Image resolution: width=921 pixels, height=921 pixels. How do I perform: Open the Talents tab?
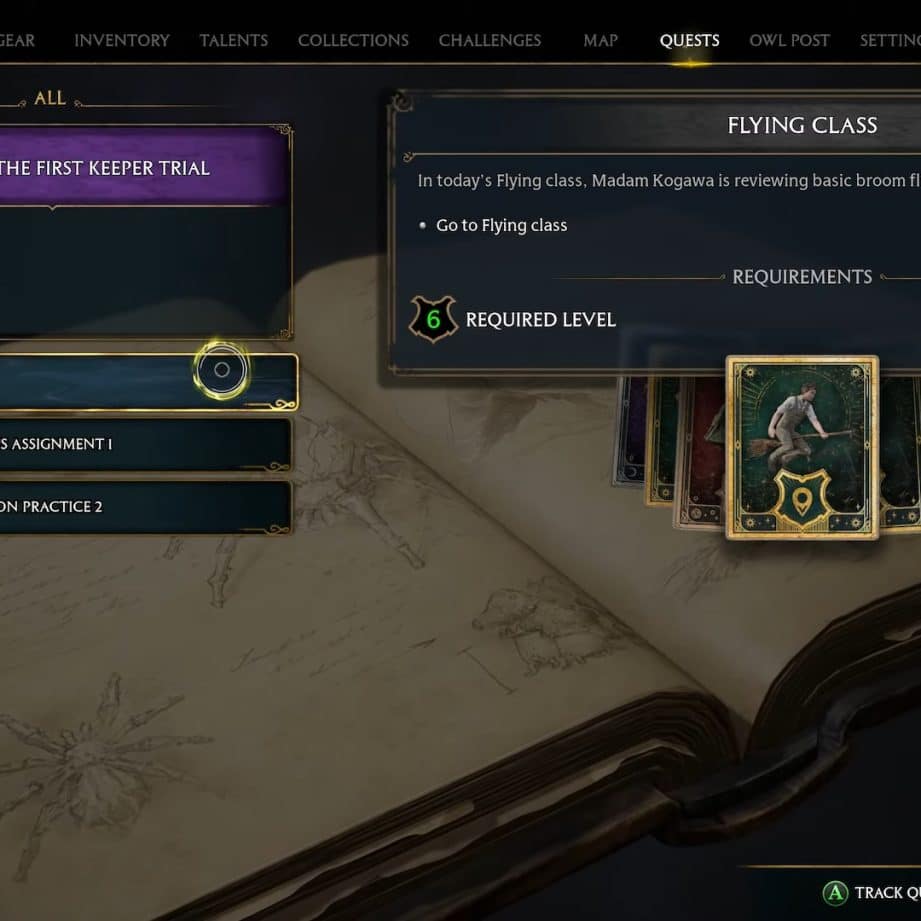point(233,41)
